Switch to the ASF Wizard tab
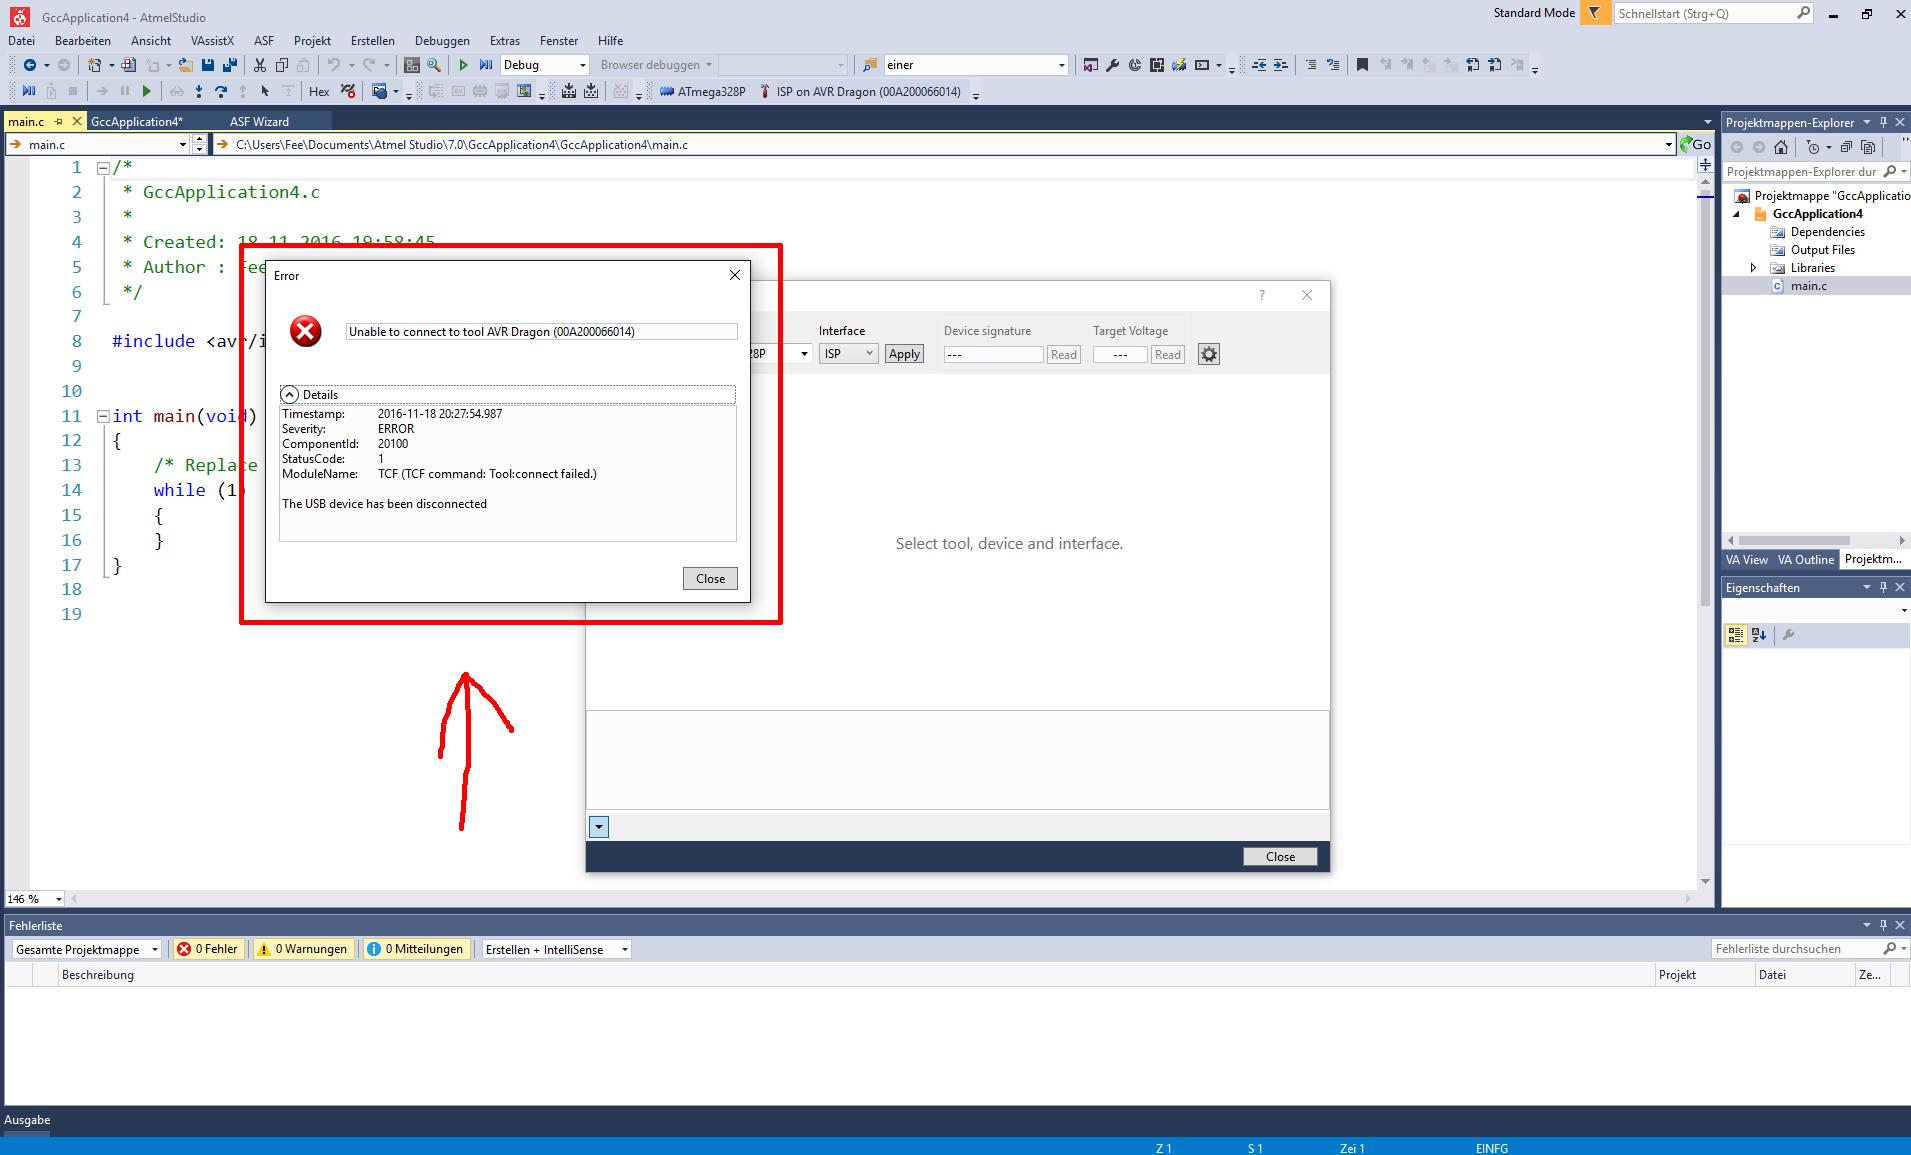The image size is (1911, 1155). point(259,122)
